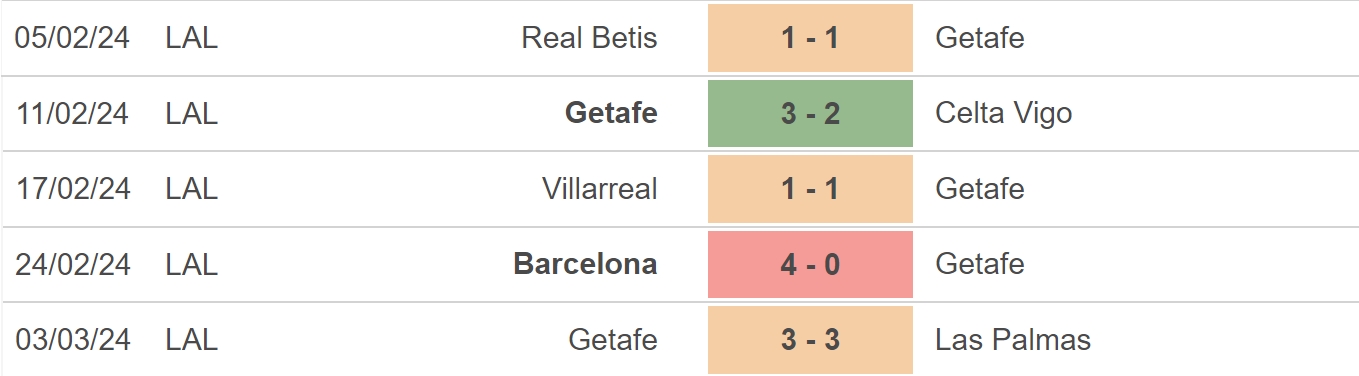
Task: Select the 17/02/24 match date
Action: click(73, 188)
